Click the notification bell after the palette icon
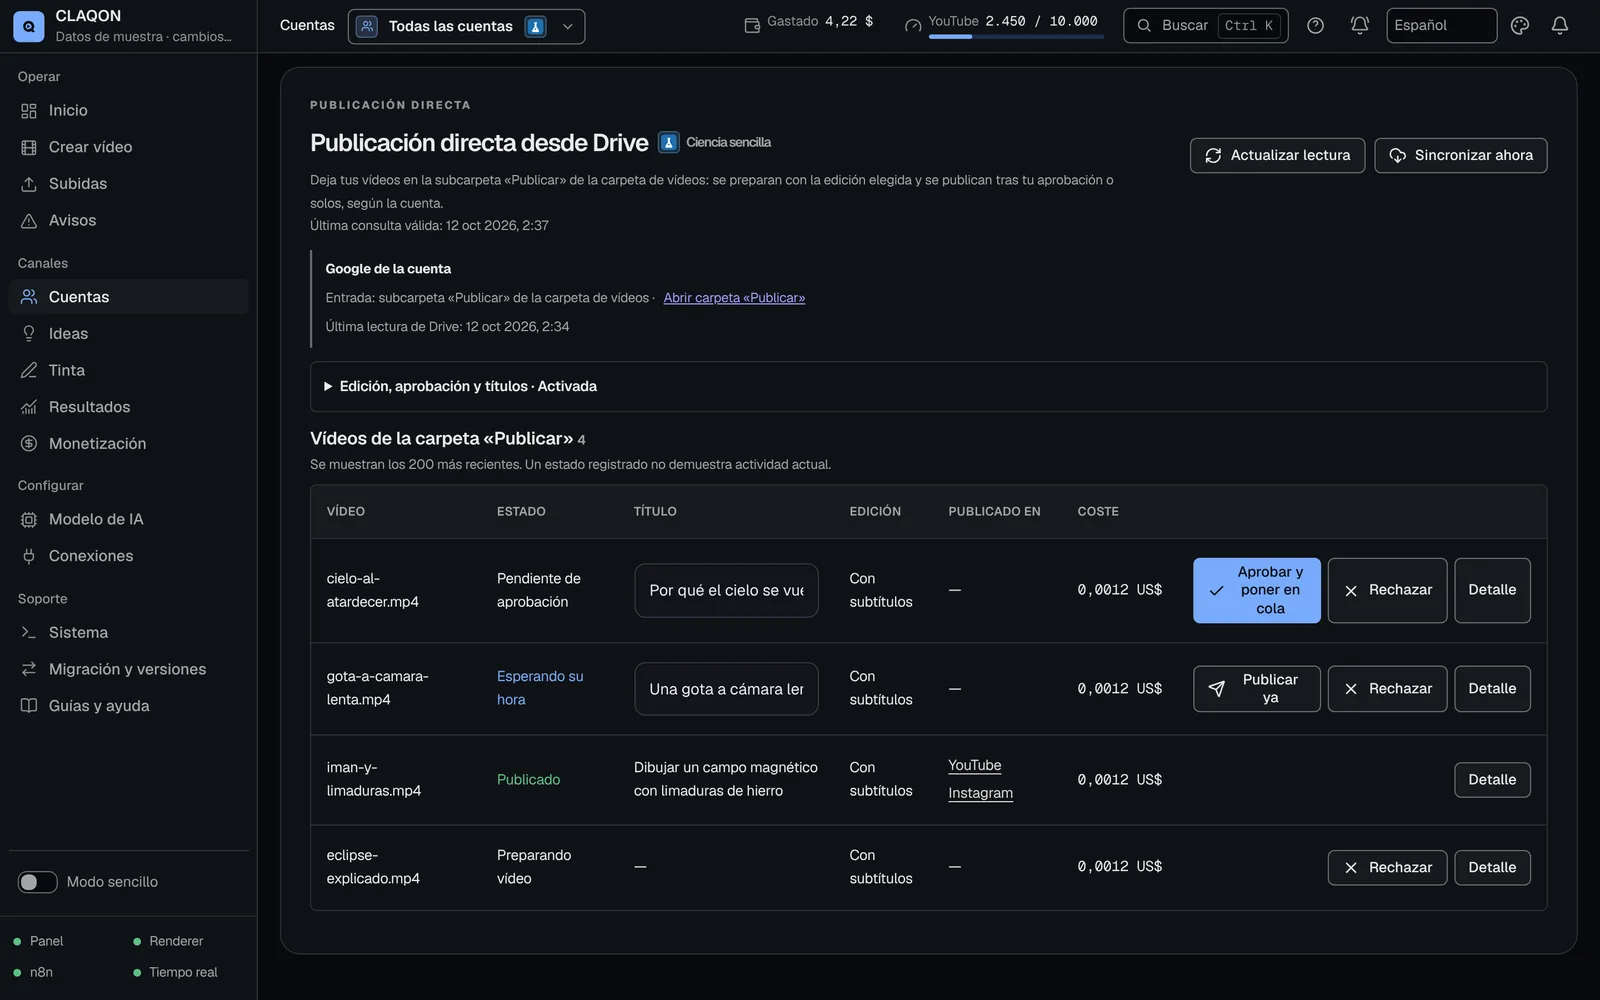 (1560, 26)
